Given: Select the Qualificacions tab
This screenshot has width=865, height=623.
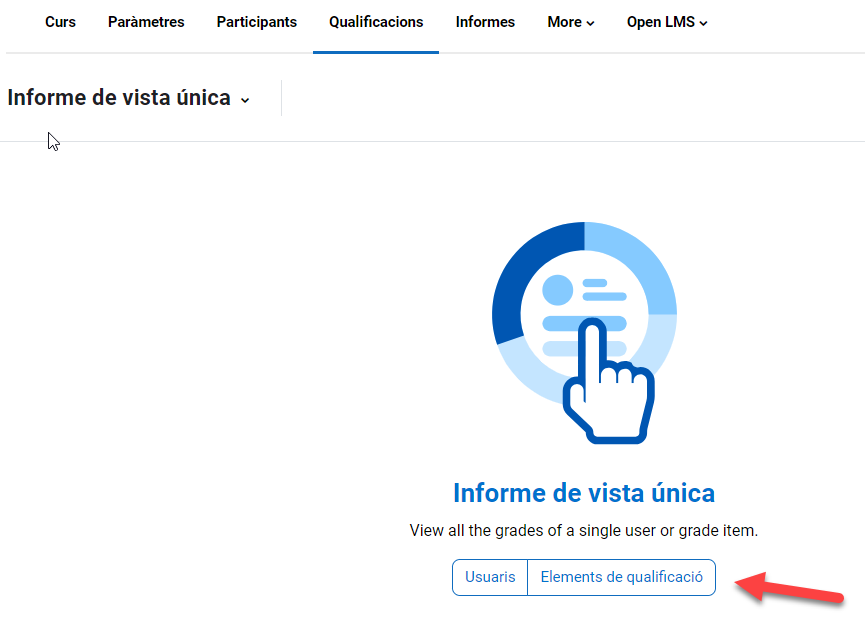Looking at the screenshot, I should (376, 22).
